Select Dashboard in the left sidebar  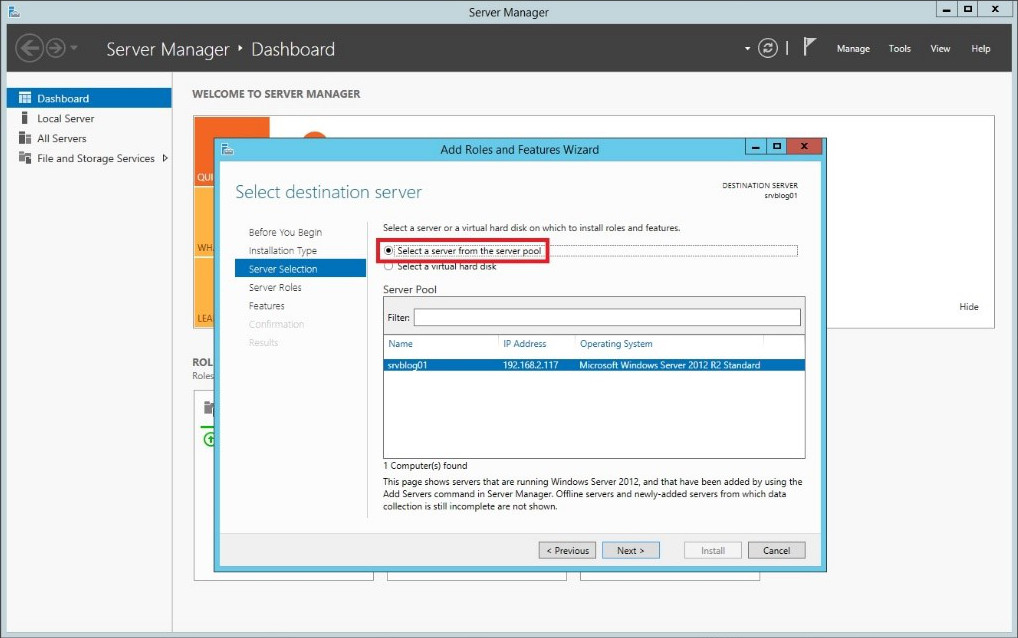tap(90, 98)
